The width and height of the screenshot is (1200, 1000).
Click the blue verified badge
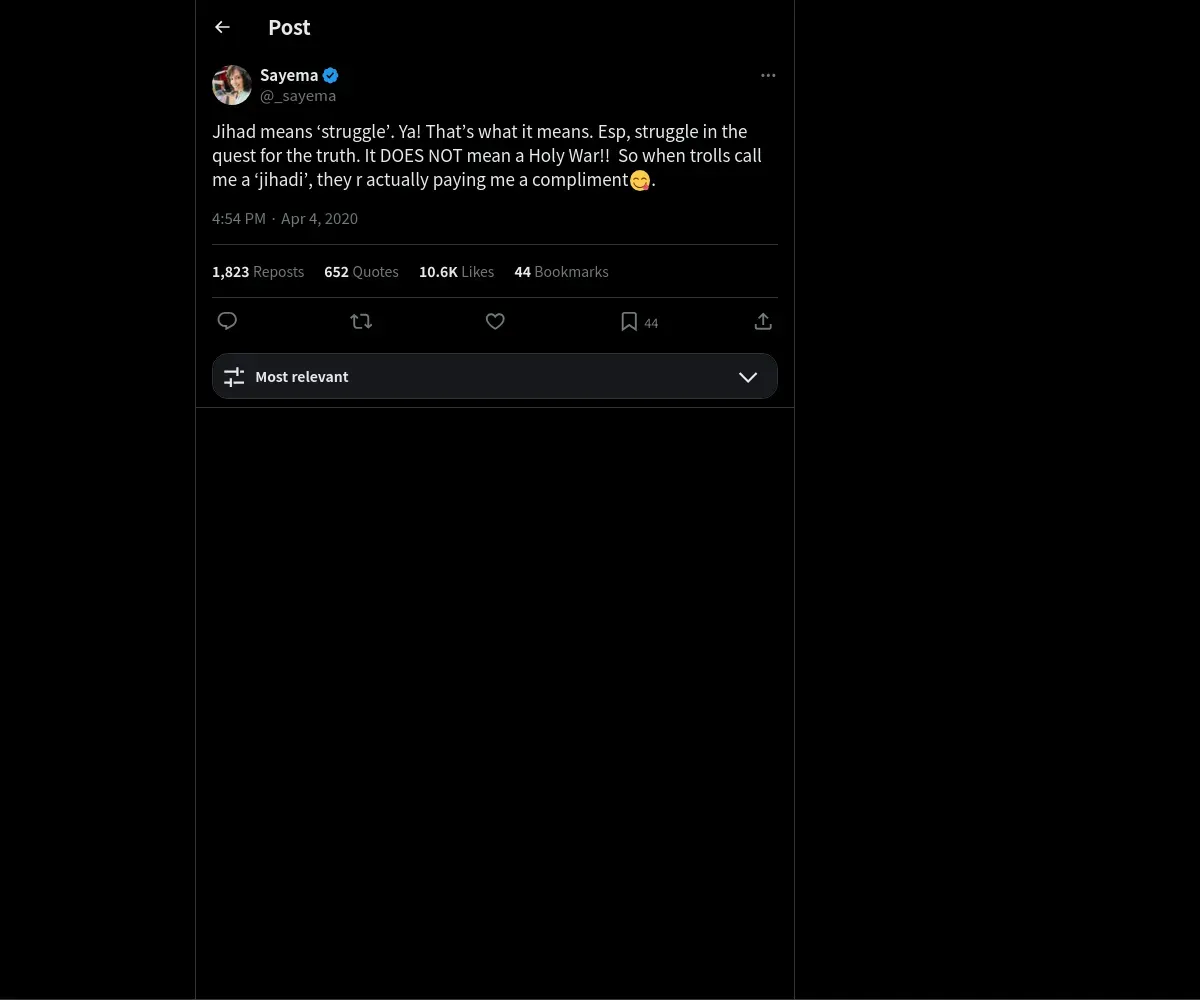(x=330, y=75)
